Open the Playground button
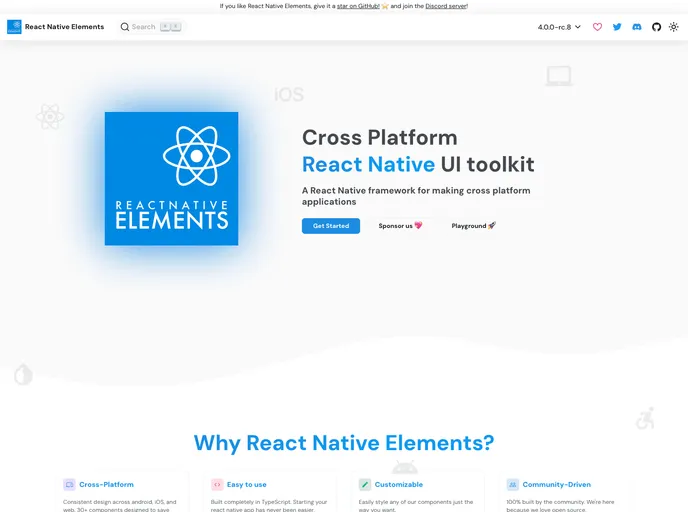The width and height of the screenshot is (688, 512). pos(473,226)
